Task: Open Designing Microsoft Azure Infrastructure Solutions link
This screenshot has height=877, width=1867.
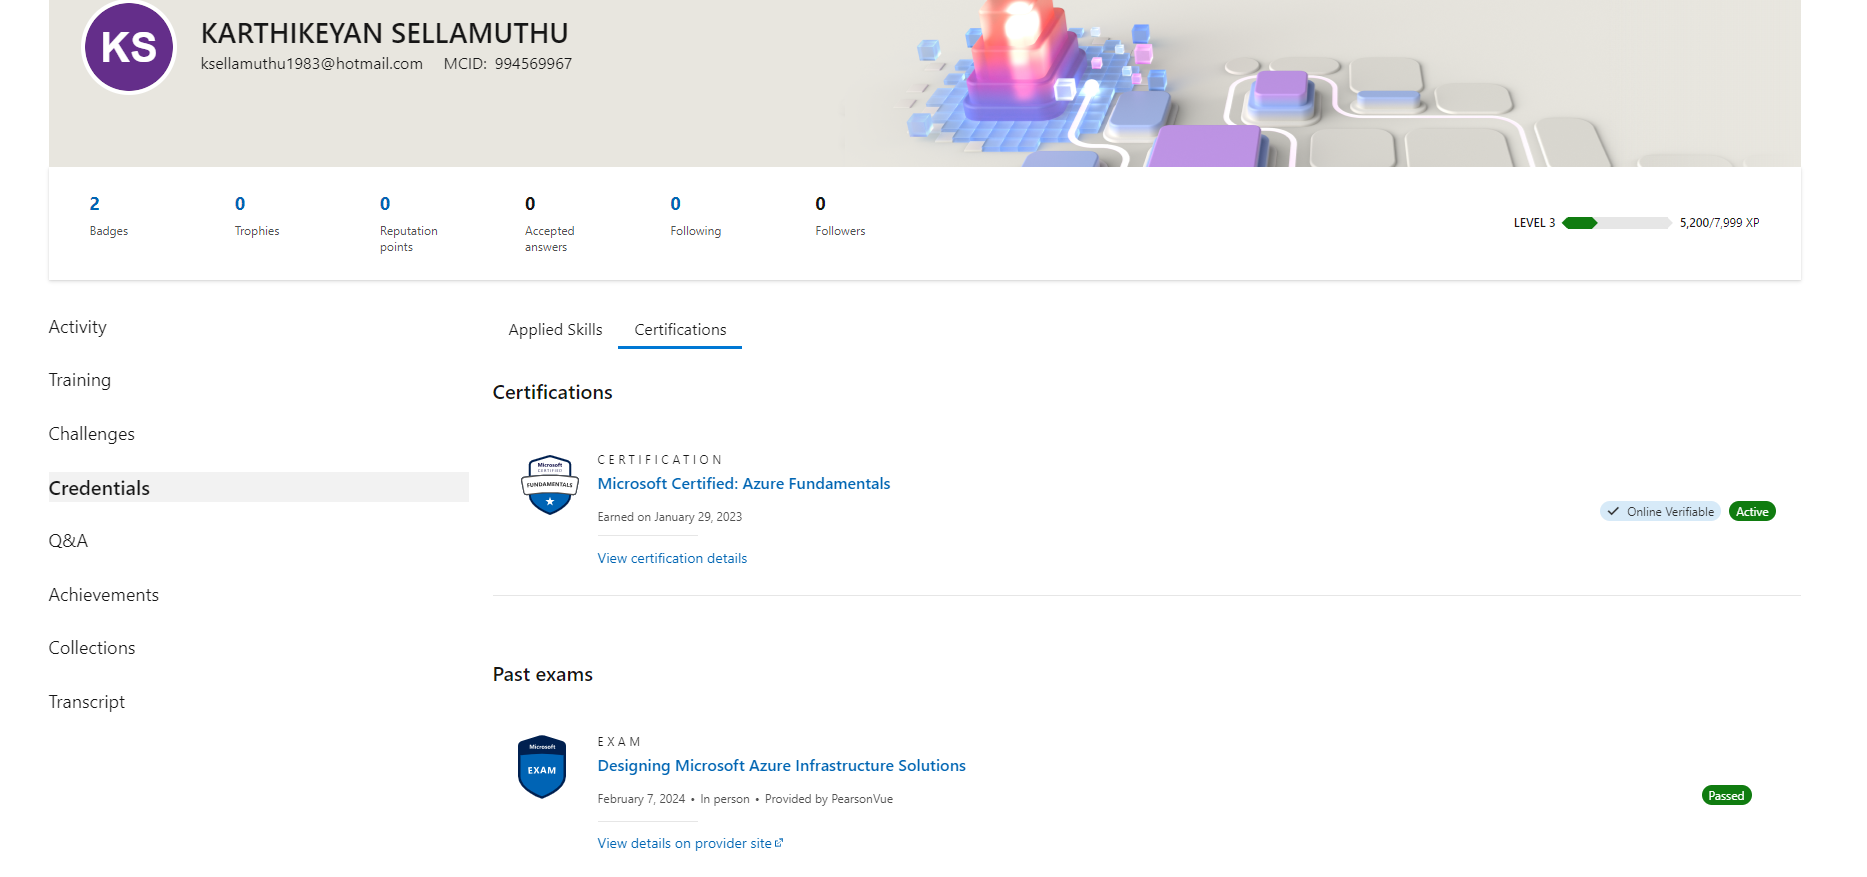Action: pyautogui.click(x=781, y=766)
